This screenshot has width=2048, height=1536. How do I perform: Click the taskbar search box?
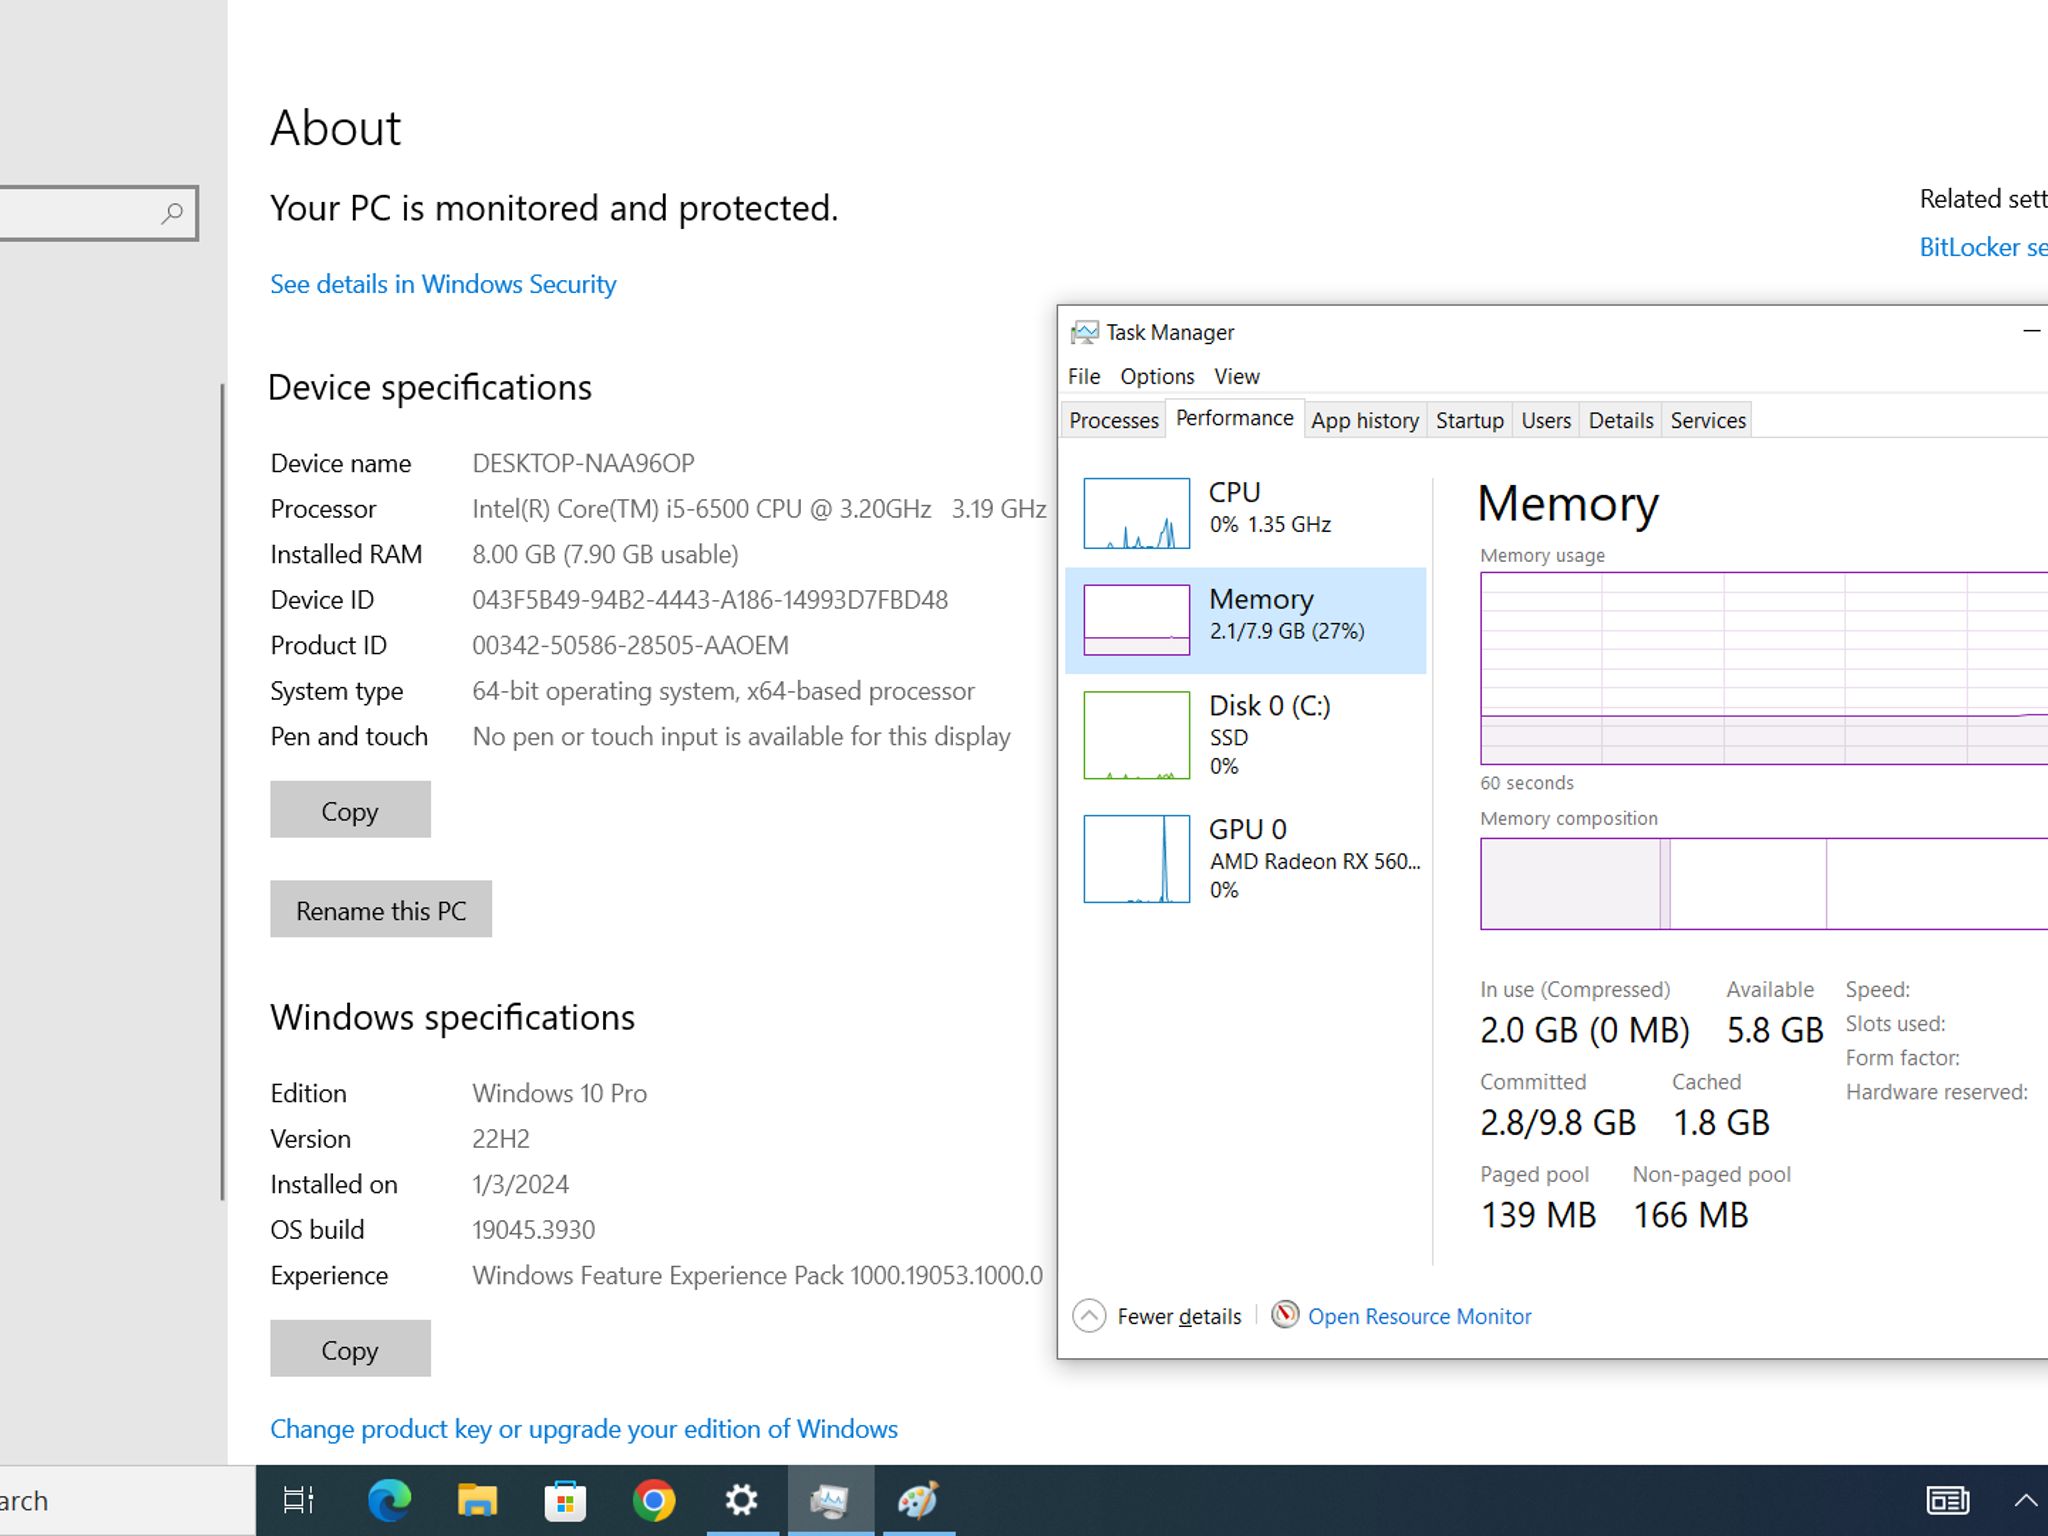[127, 1500]
